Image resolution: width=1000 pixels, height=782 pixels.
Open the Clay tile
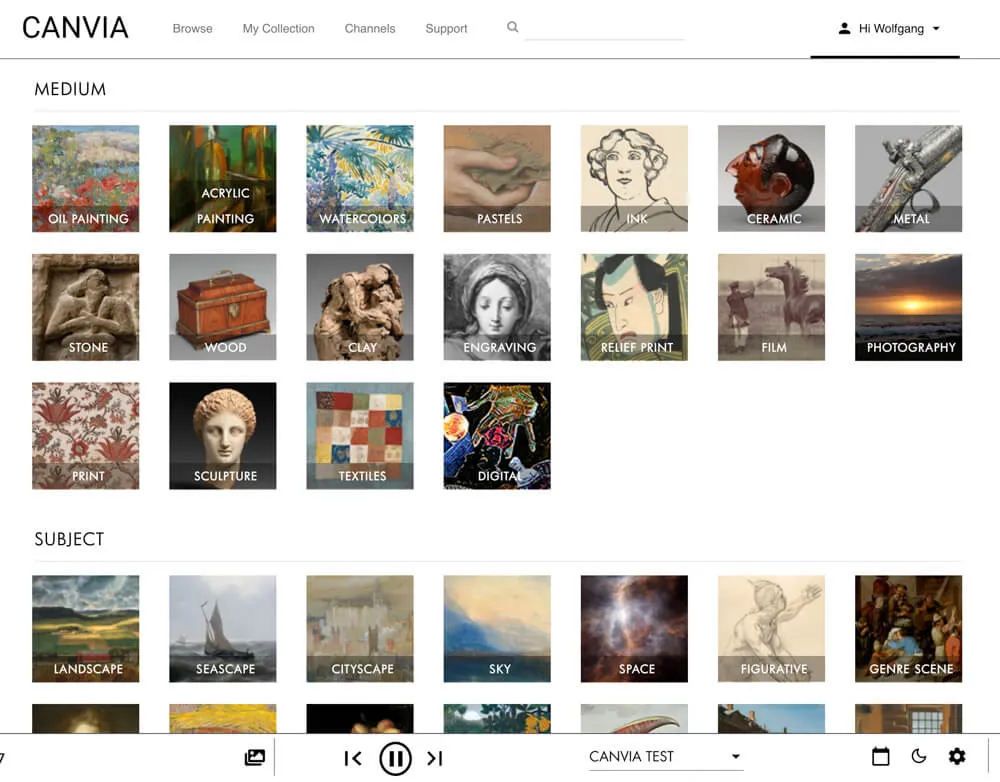pyautogui.click(x=360, y=307)
